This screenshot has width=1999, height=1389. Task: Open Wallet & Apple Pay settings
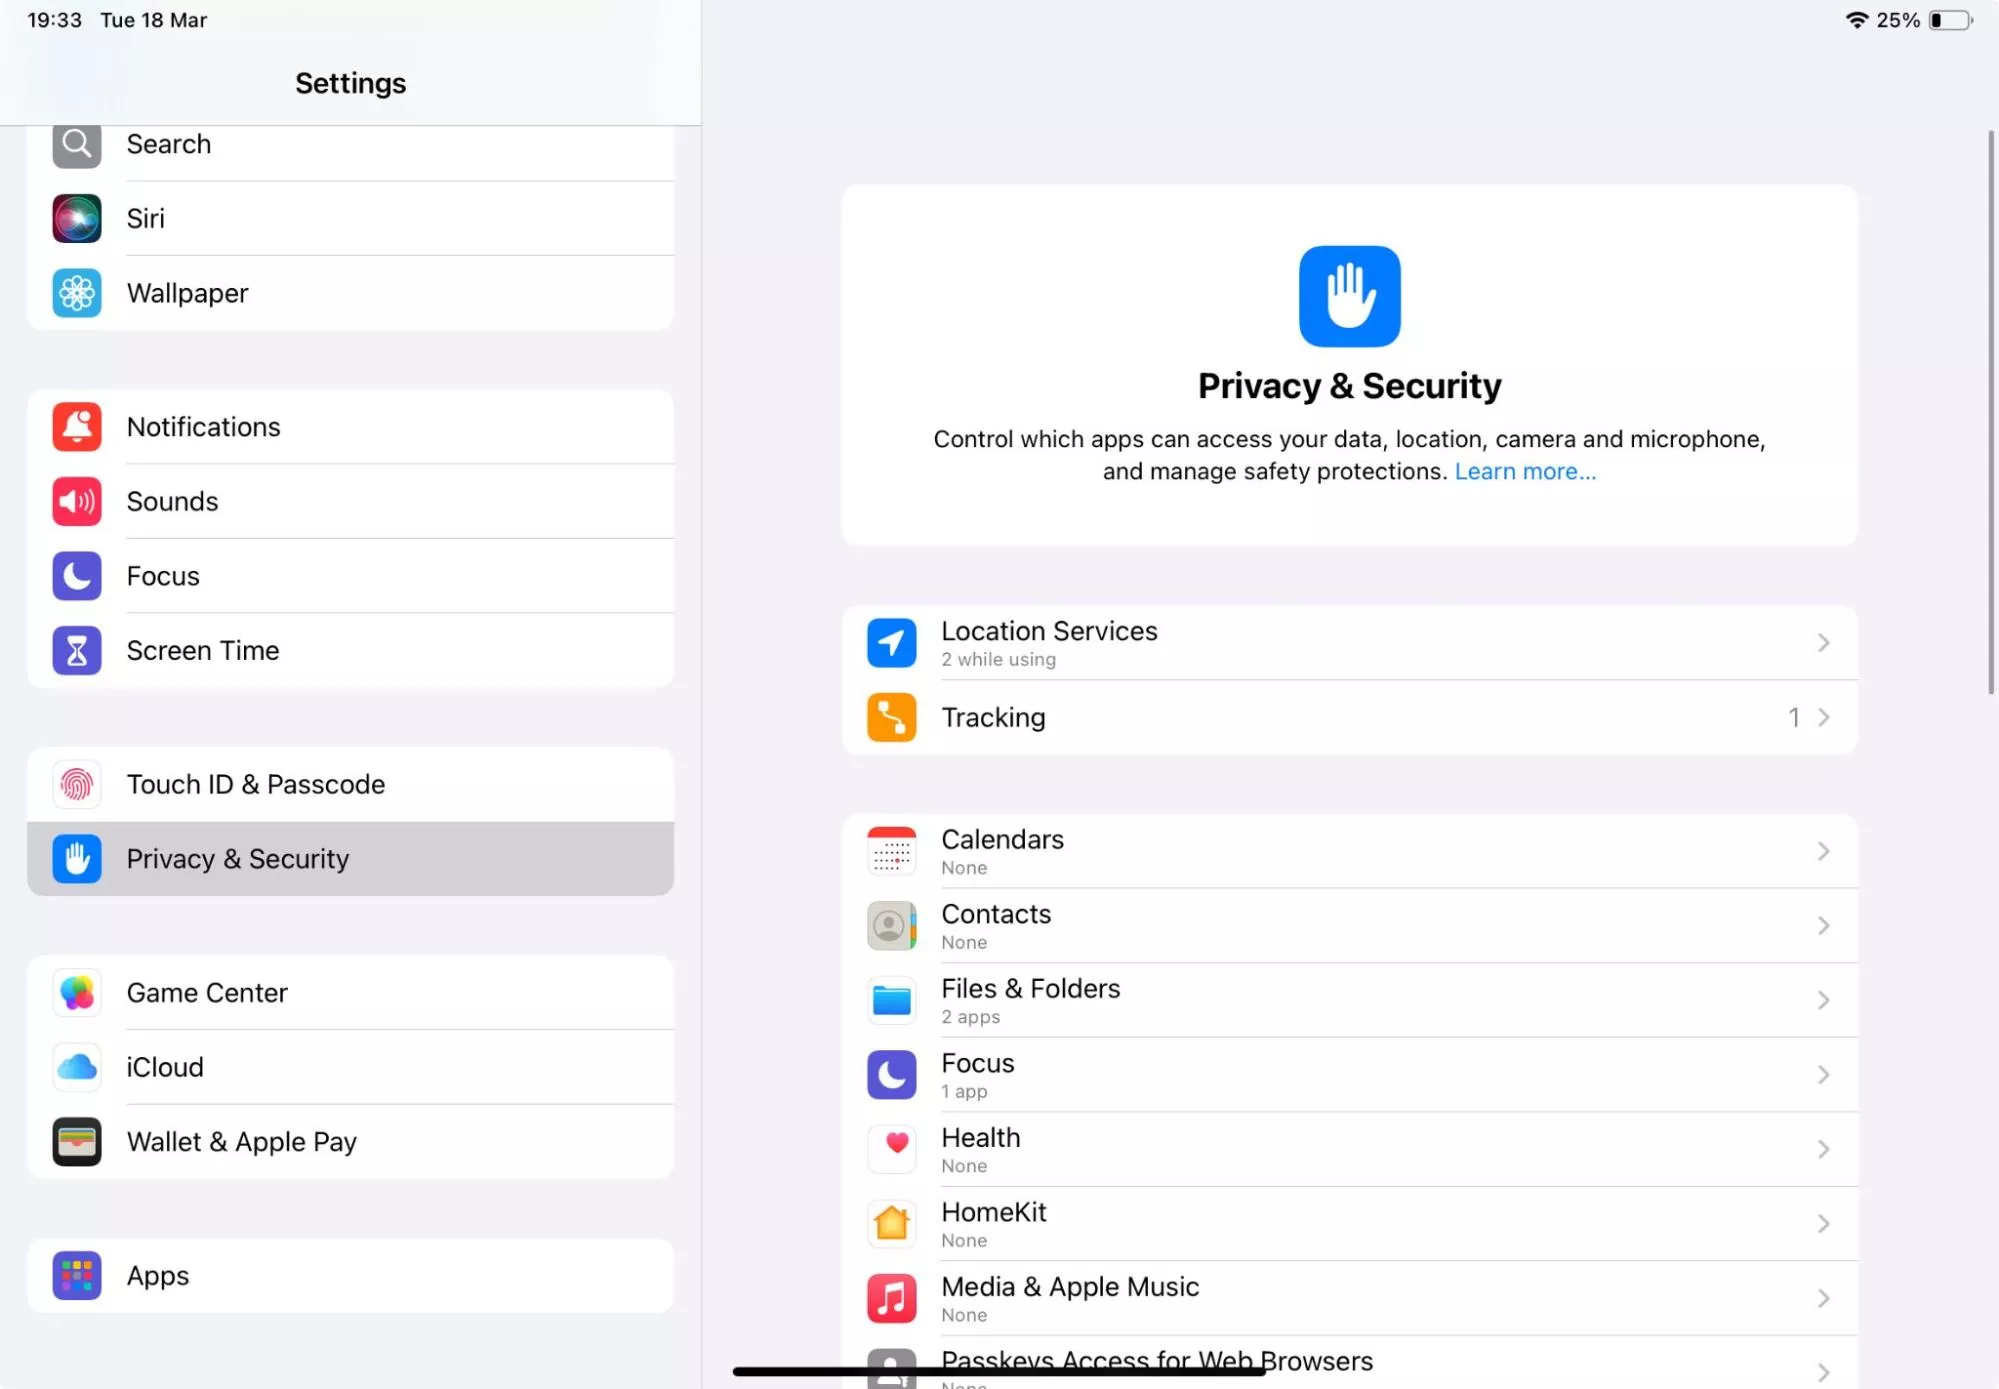[x=350, y=1142]
